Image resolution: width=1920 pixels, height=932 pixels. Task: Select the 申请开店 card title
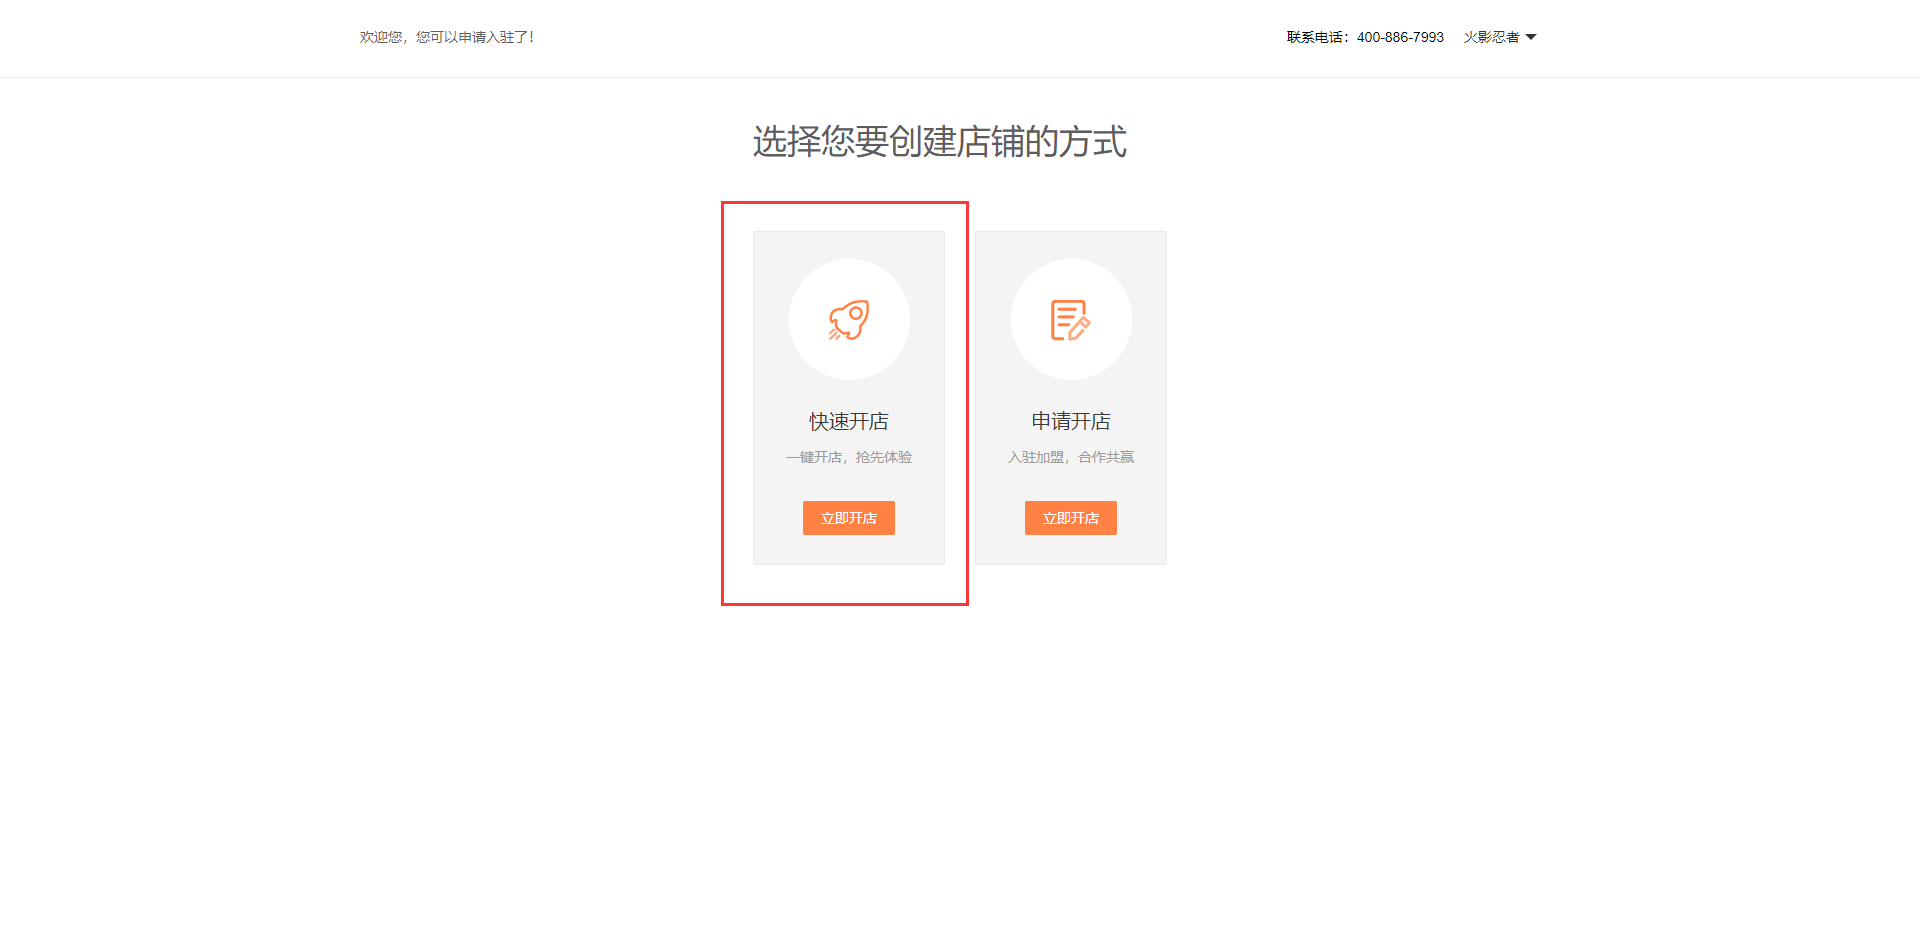click(x=1071, y=421)
